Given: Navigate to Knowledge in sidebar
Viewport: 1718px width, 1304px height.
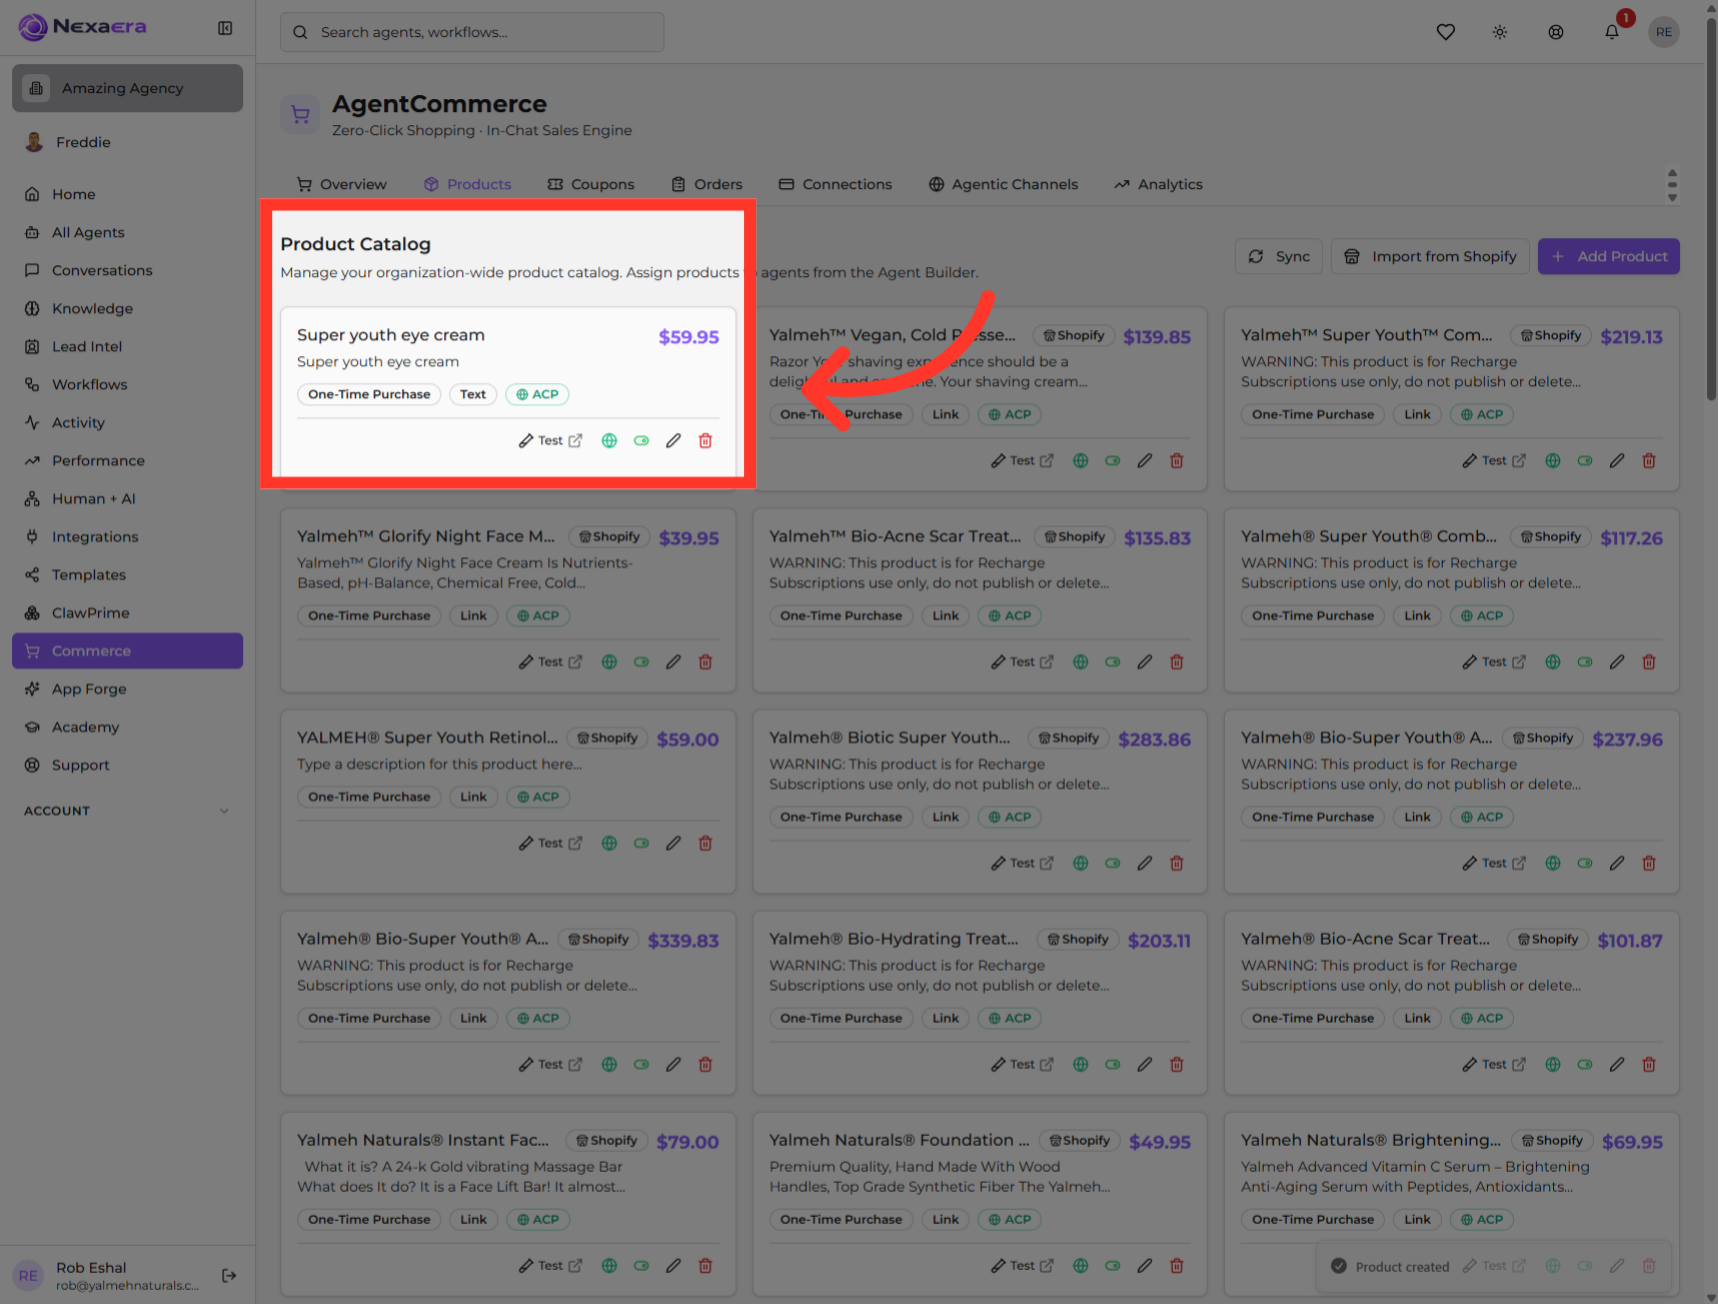Looking at the screenshot, I should [x=127, y=309].
